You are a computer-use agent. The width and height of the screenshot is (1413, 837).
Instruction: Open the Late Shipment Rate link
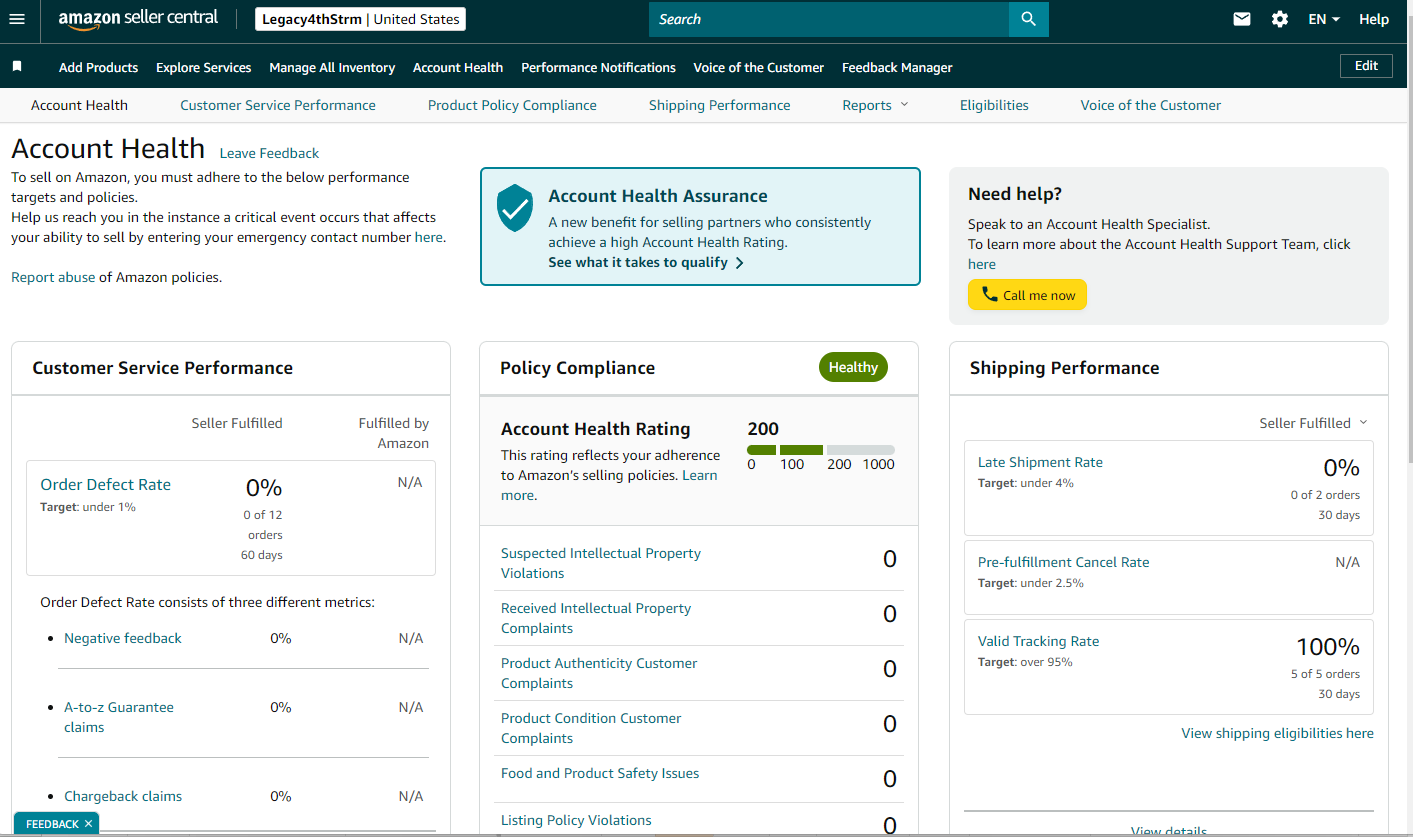point(1040,462)
